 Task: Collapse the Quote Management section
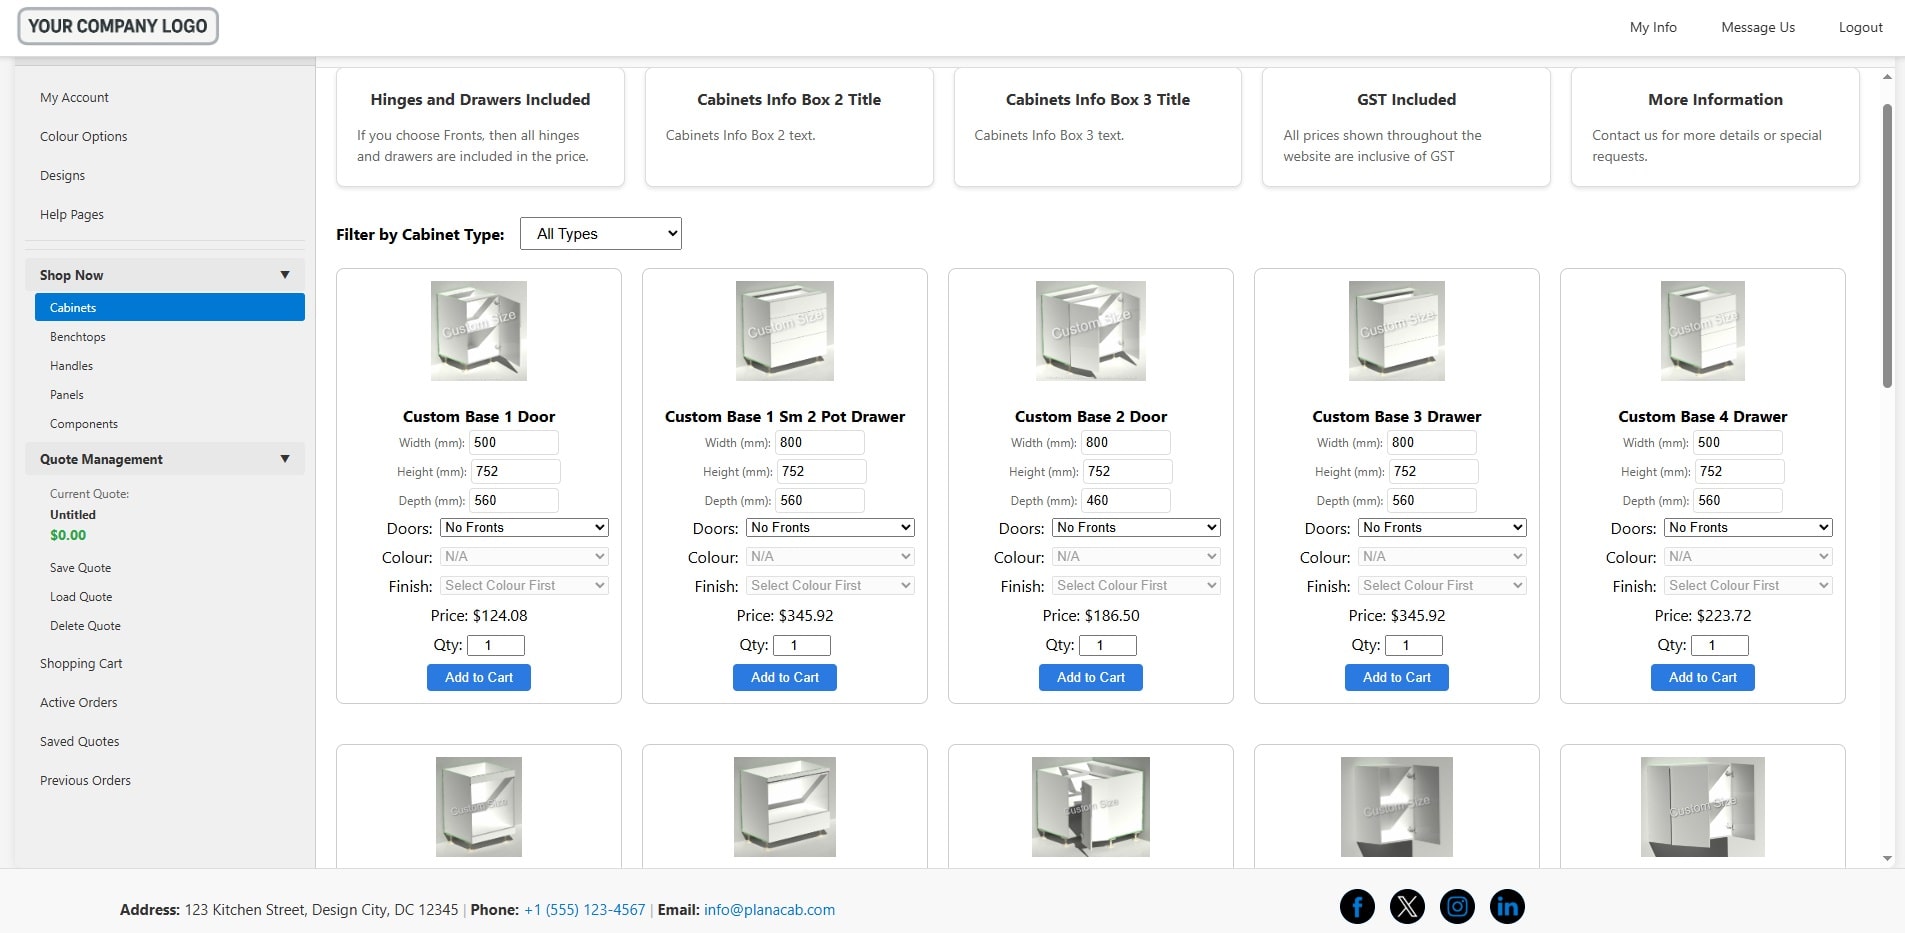(285, 459)
